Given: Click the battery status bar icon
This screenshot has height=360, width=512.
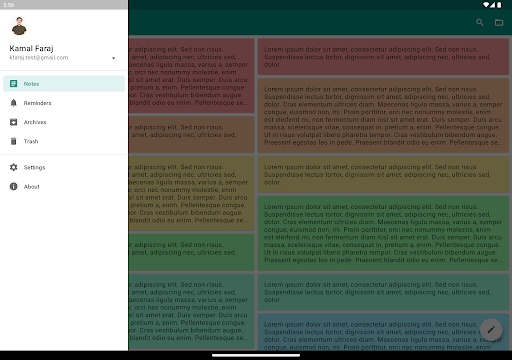Looking at the screenshot, I should 499,5.
